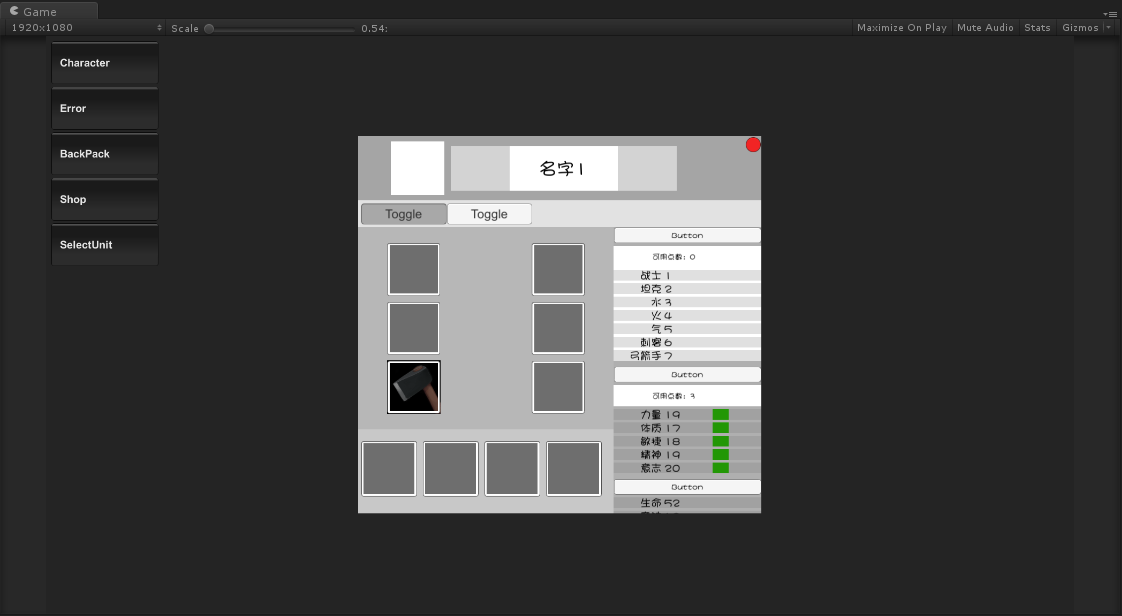Viewport: 1122px width, 616px height.
Task: Toggle Gizmos in the Game view
Action: click(x=1080, y=28)
